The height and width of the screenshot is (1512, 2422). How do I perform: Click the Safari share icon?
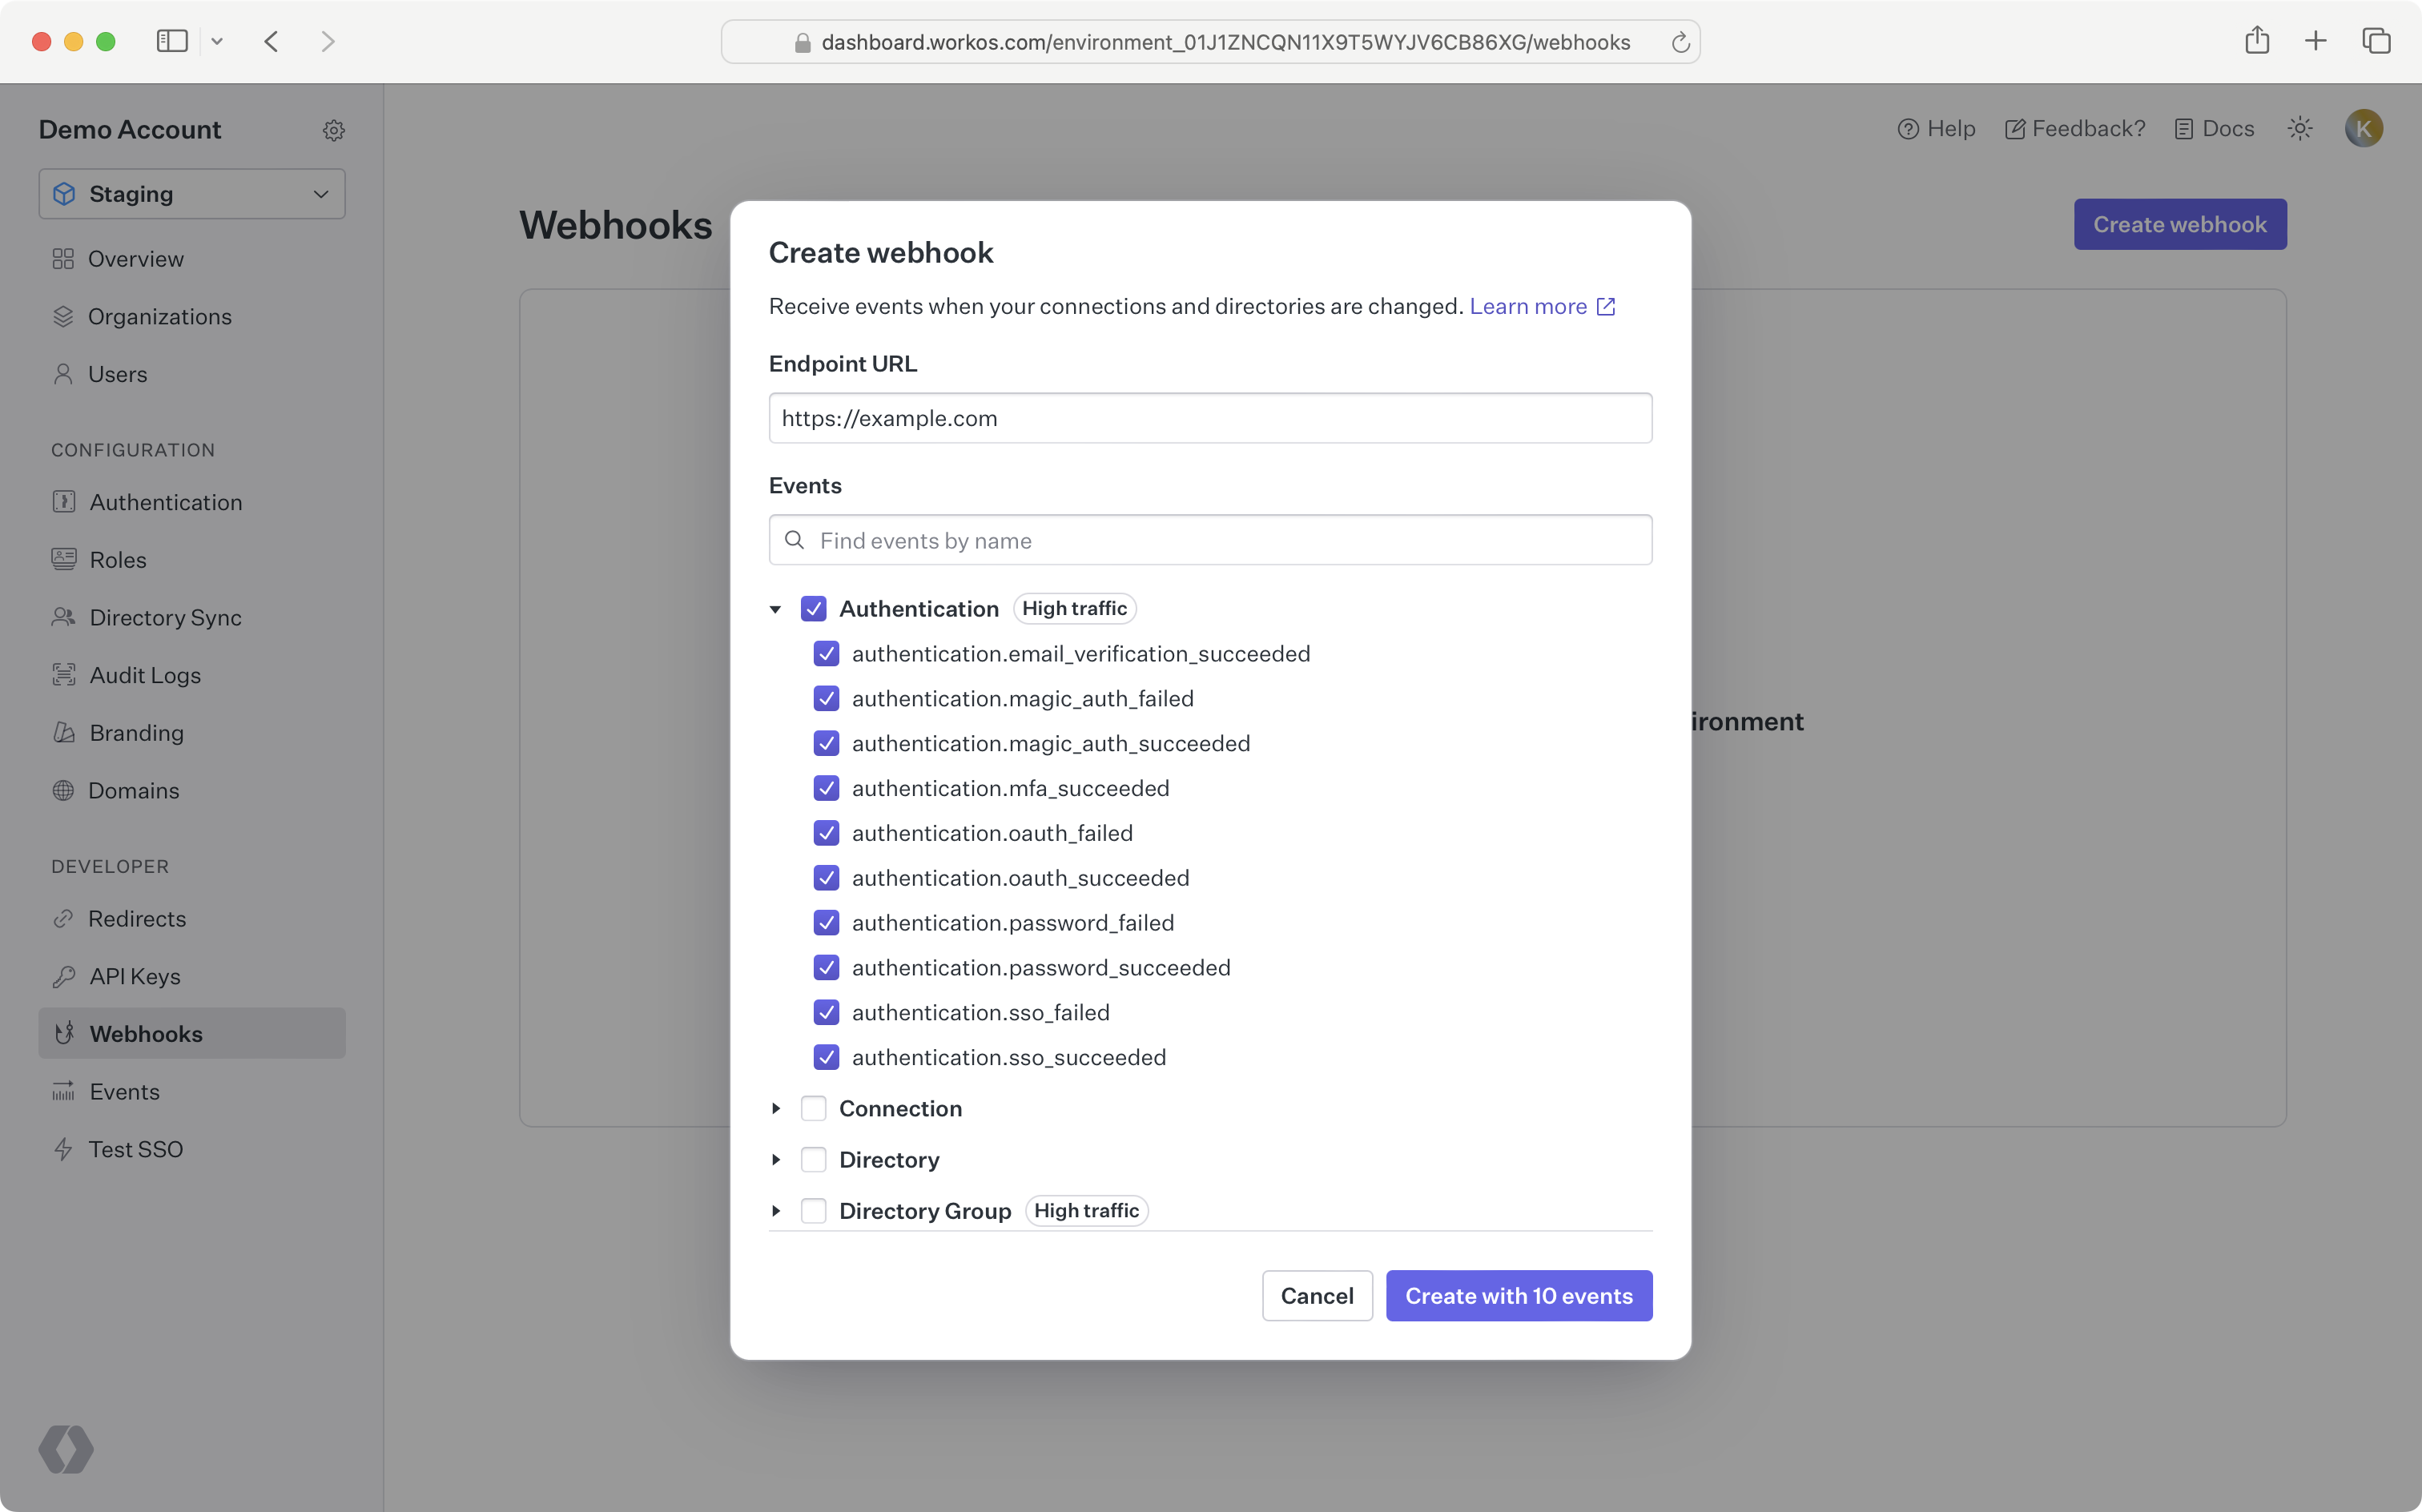point(2256,41)
